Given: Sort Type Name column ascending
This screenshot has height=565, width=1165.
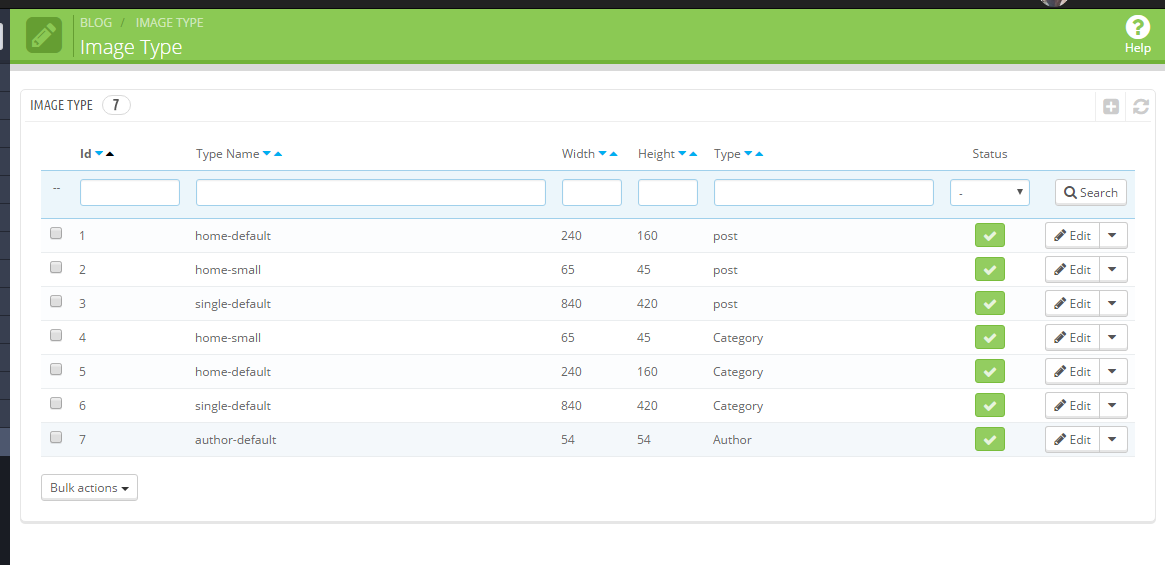Looking at the screenshot, I should (x=278, y=154).
